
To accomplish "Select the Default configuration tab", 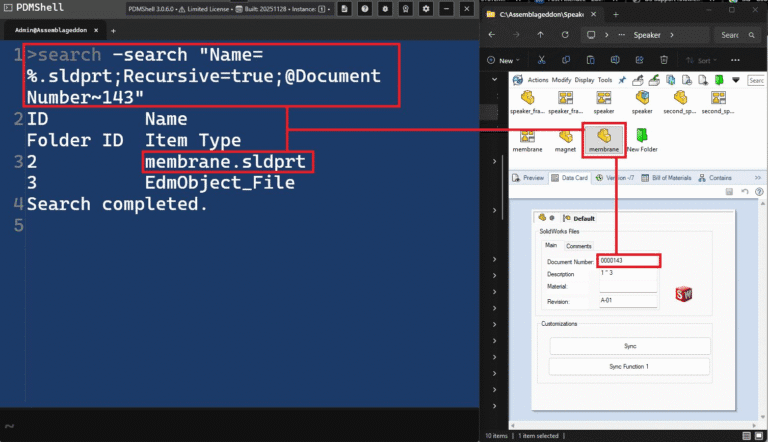I will pyautogui.click(x=578, y=219).
